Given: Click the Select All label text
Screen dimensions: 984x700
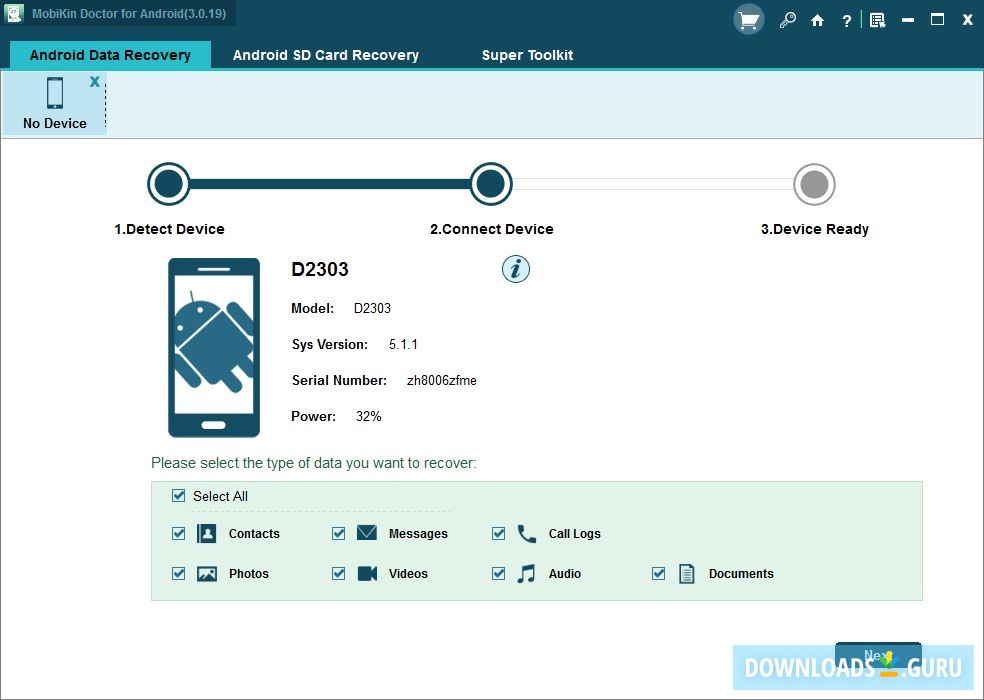Looking at the screenshot, I should [x=220, y=496].
